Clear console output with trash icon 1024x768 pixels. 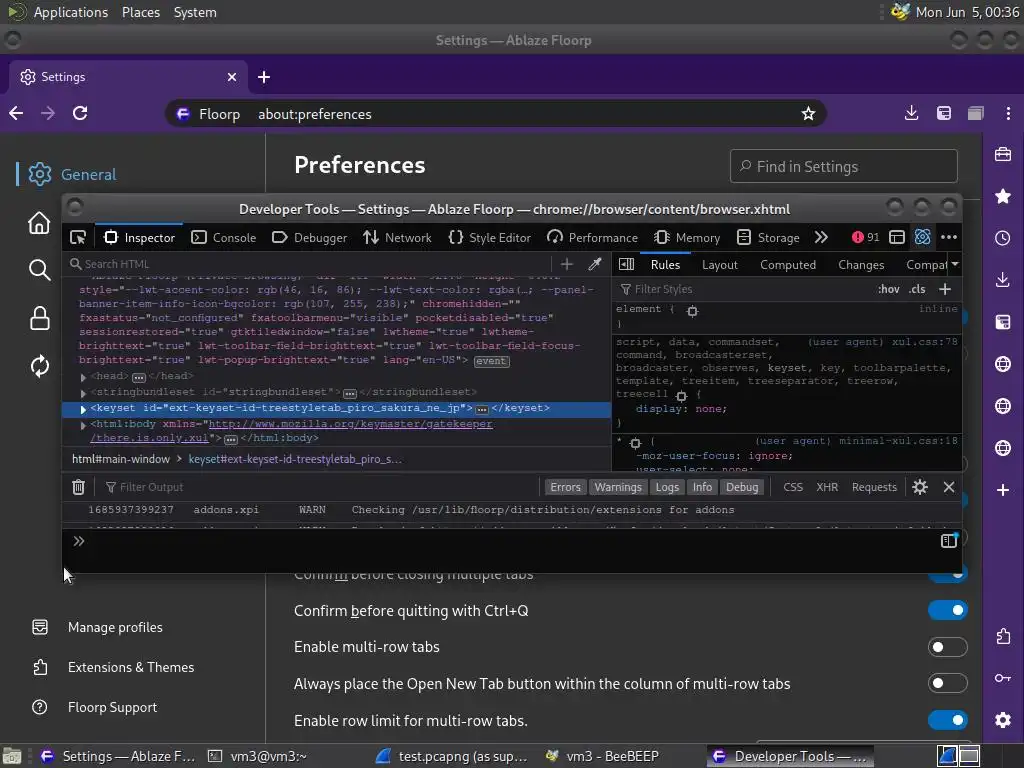(78, 487)
